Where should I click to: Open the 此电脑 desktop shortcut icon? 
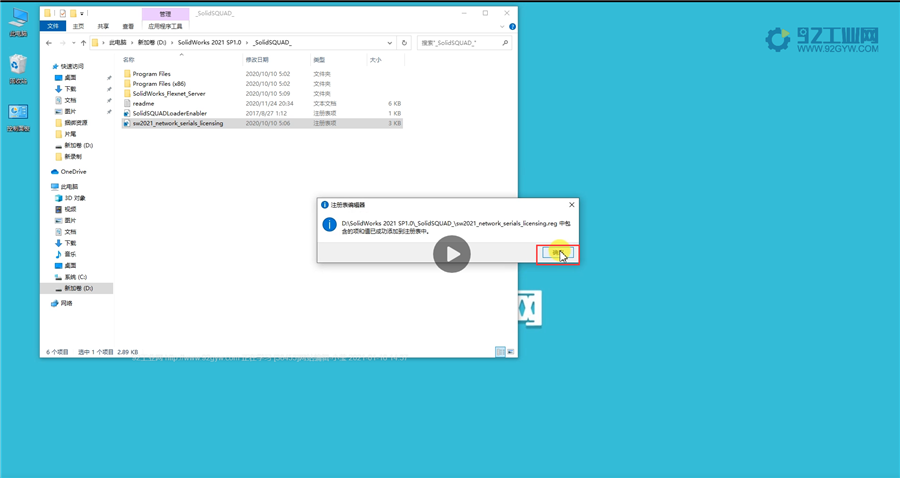(18, 22)
